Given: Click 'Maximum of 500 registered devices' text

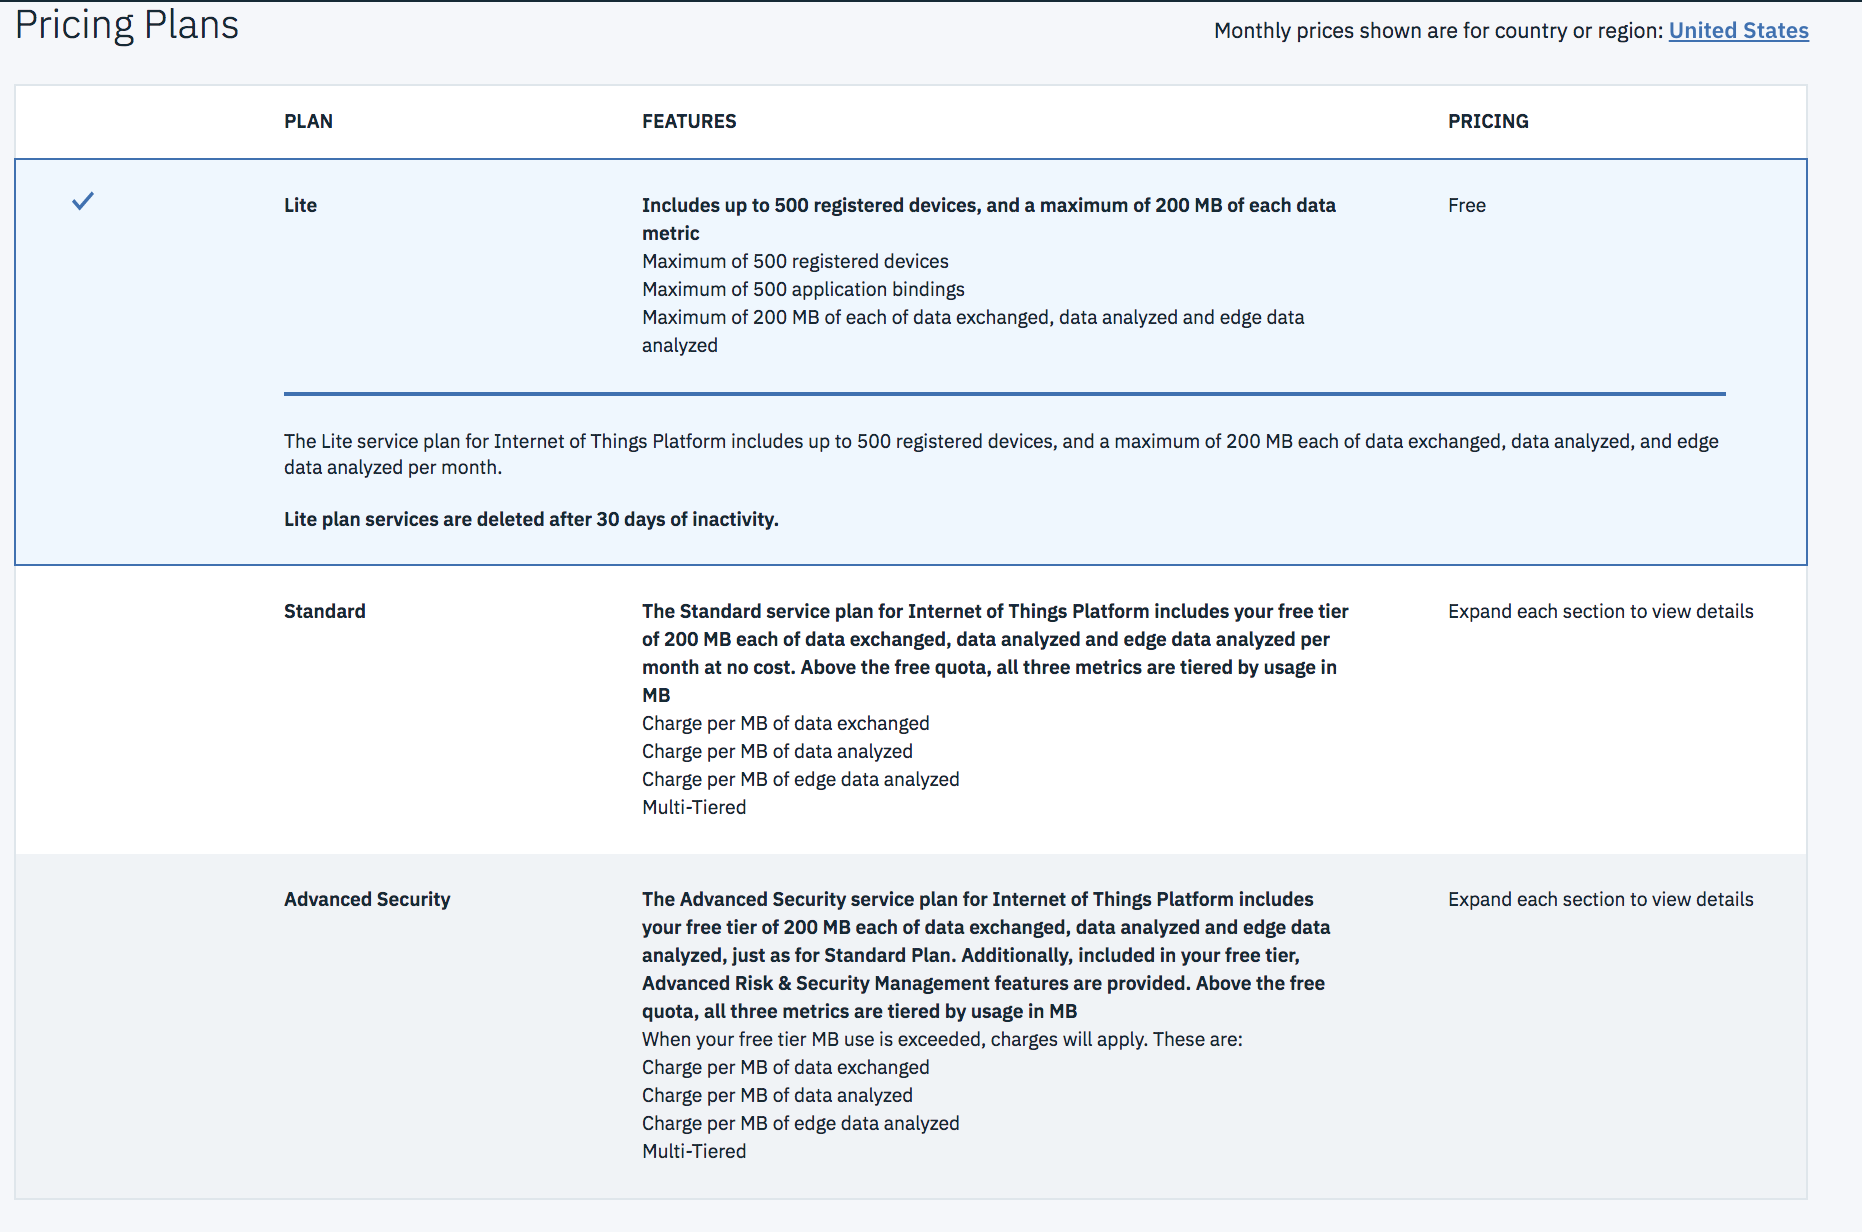Looking at the screenshot, I should tap(795, 261).
